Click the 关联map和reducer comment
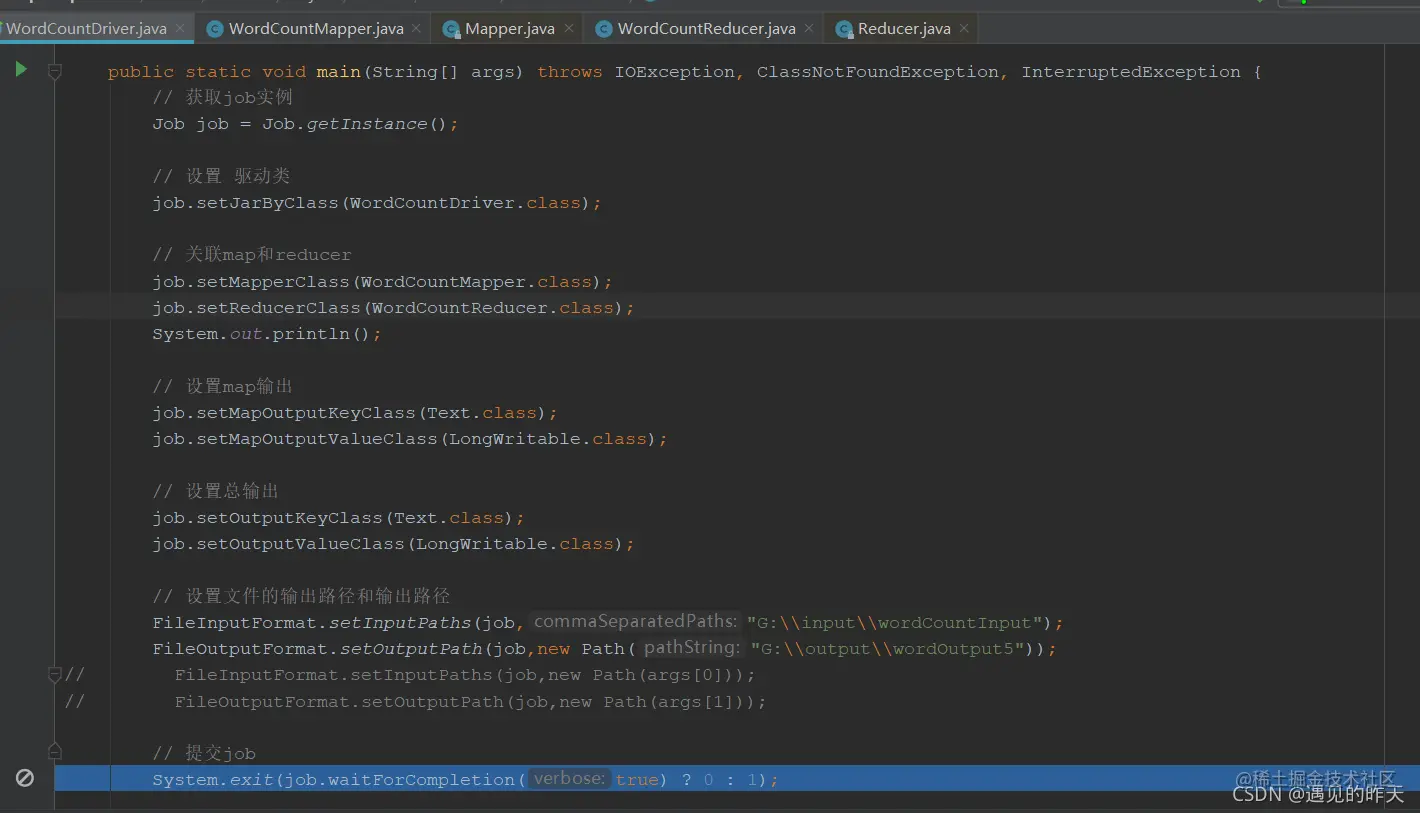 (x=252, y=255)
